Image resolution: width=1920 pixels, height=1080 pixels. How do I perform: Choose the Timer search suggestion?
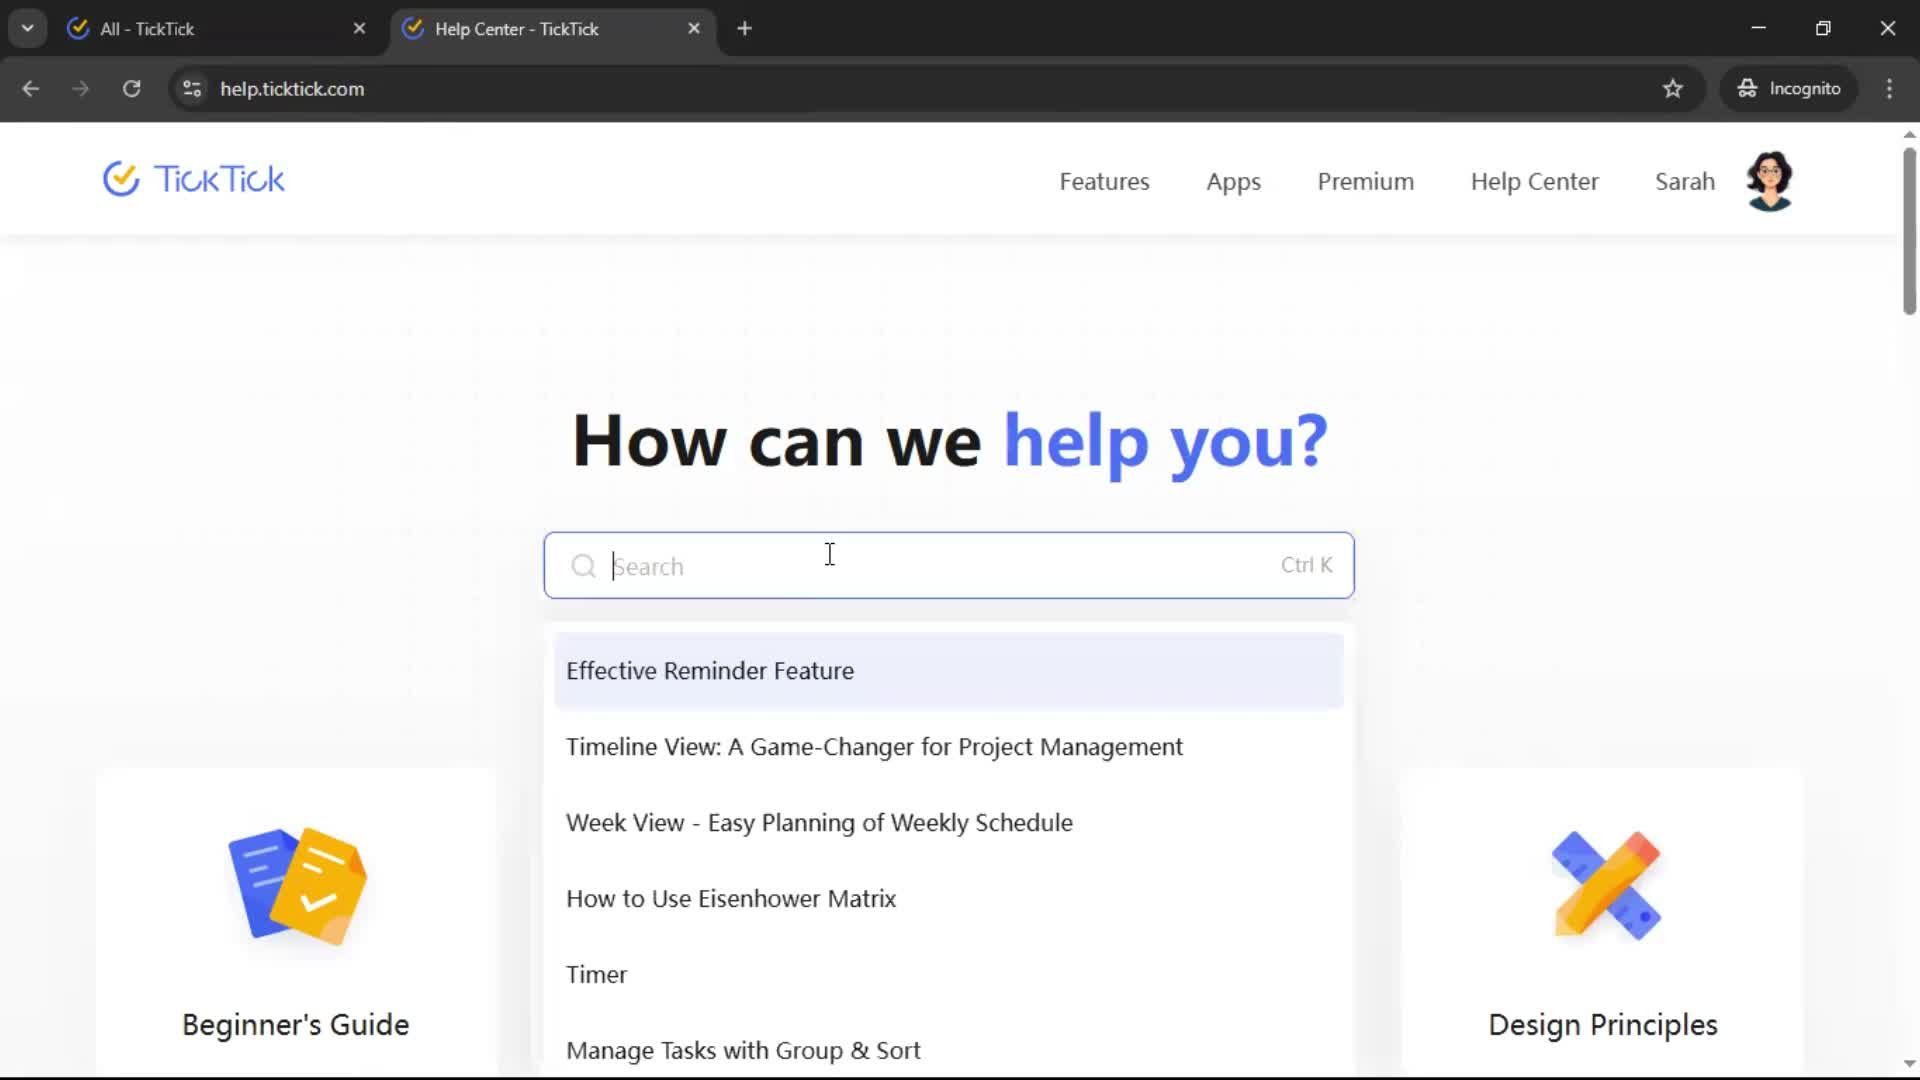tap(597, 975)
